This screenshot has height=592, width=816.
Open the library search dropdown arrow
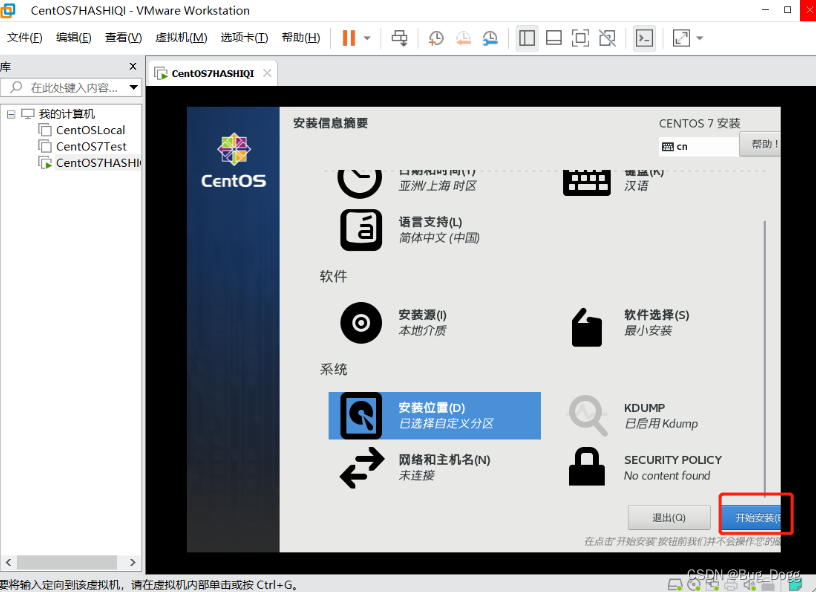(x=134, y=87)
